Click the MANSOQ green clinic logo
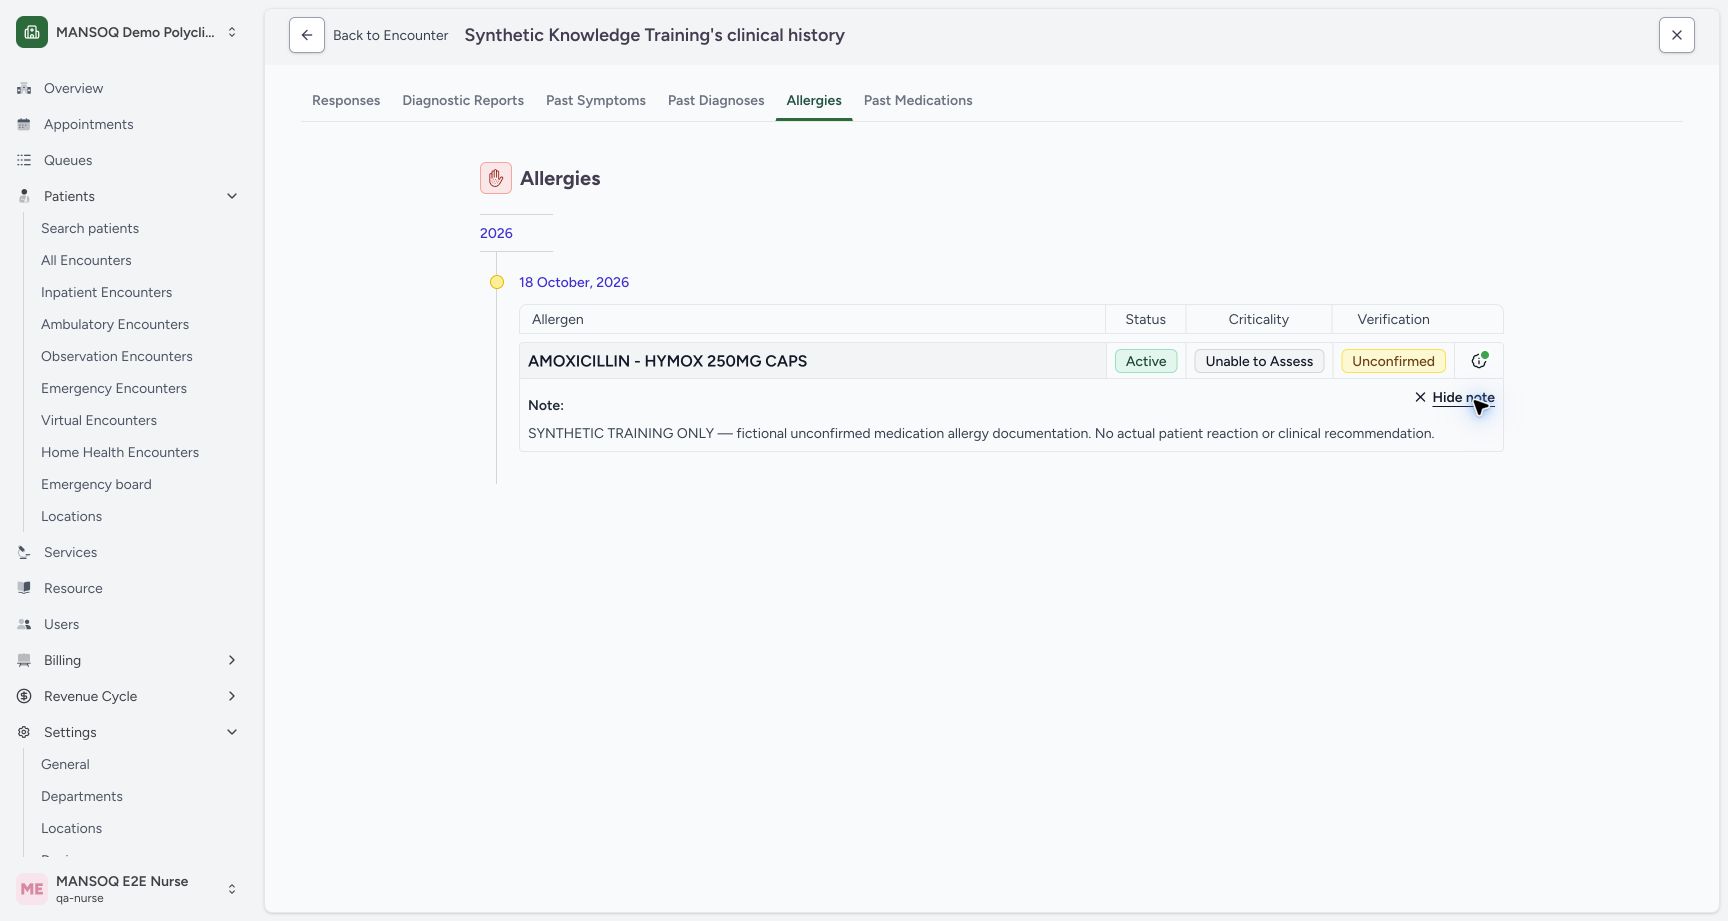1728x921 pixels. point(32,32)
